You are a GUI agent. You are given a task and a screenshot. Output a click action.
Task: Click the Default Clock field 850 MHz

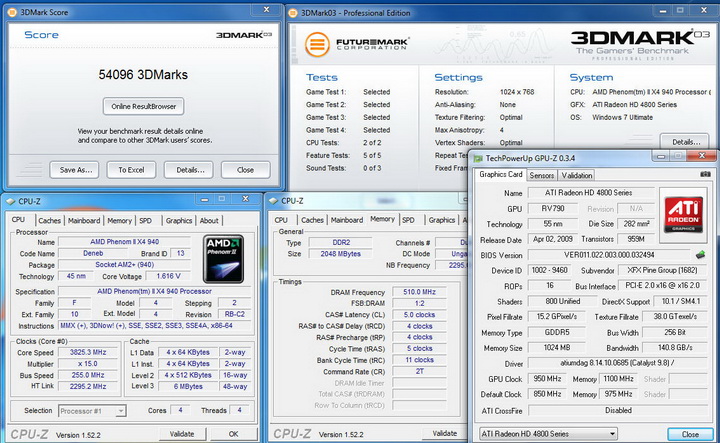coord(547,394)
